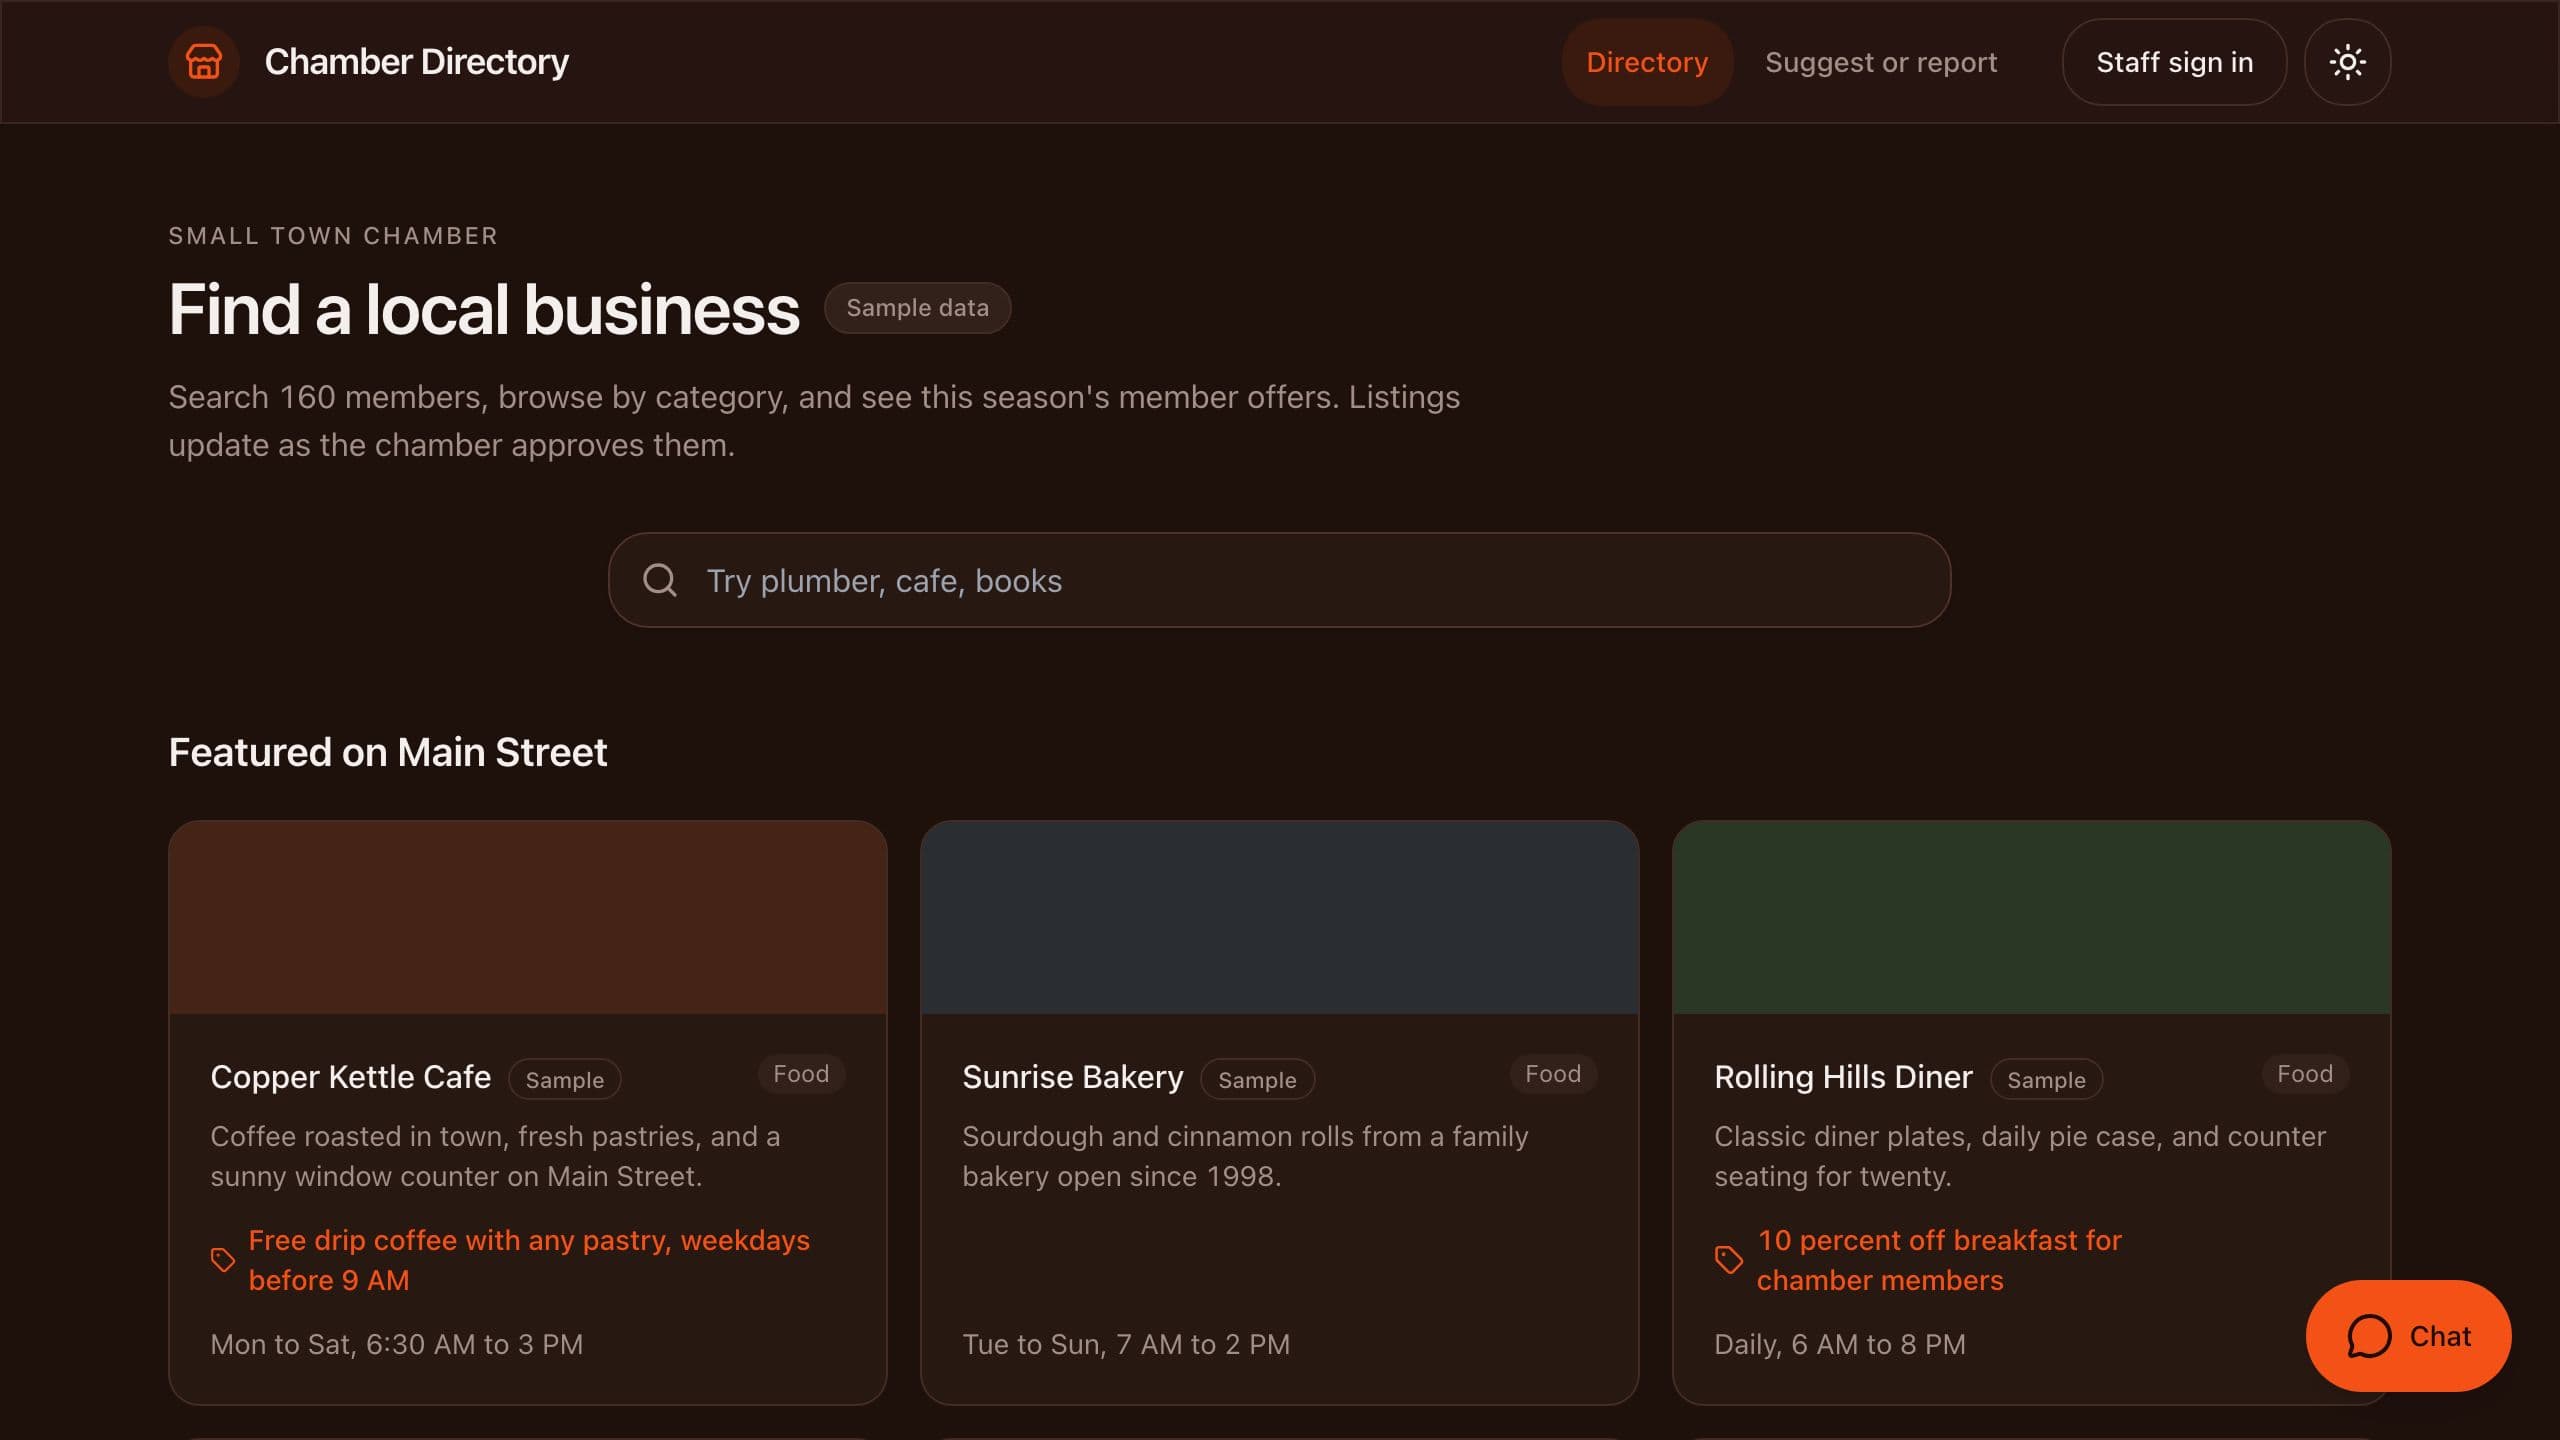Open the Sunrise Bakery listing
This screenshot has width=2560, height=1440.
click(x=1072, y=1077)
